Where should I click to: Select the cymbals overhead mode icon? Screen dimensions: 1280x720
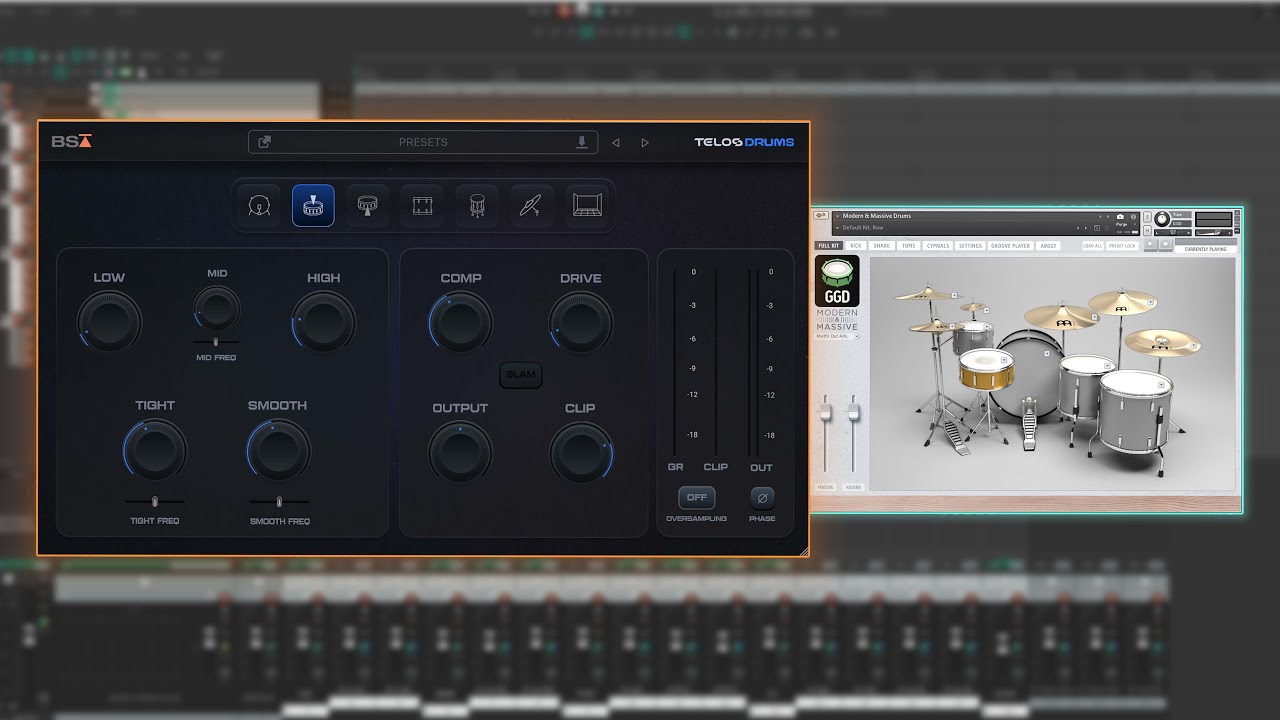click(531, 205)
